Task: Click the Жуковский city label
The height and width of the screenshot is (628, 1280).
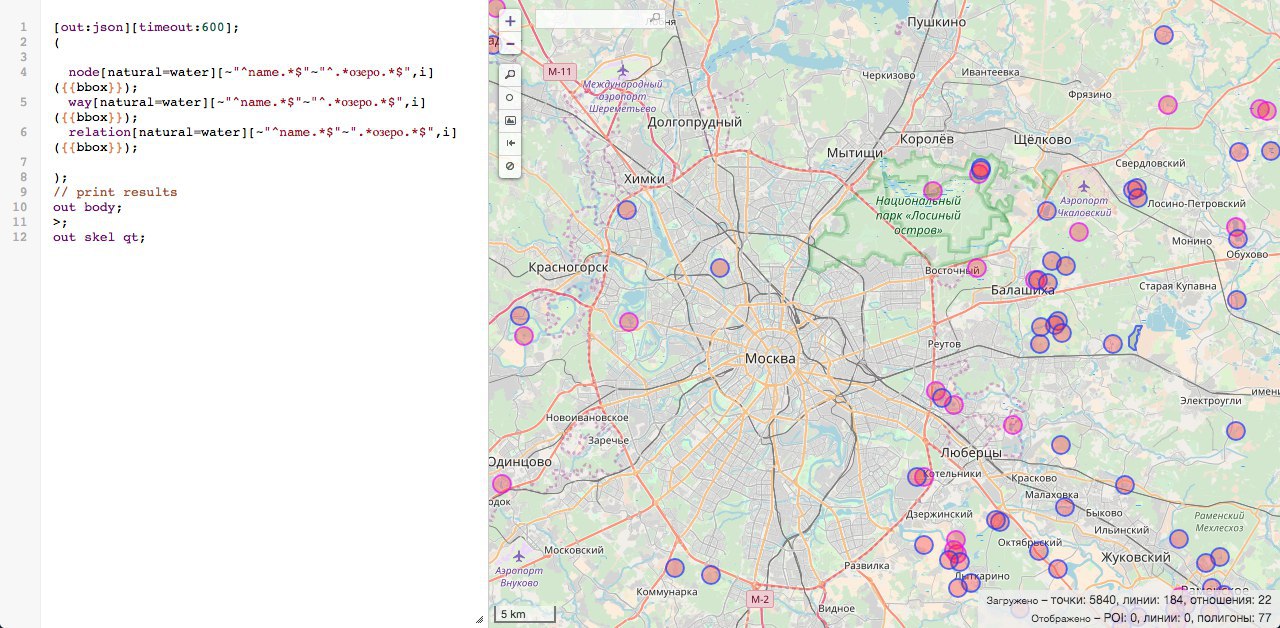Action: 1135,557
